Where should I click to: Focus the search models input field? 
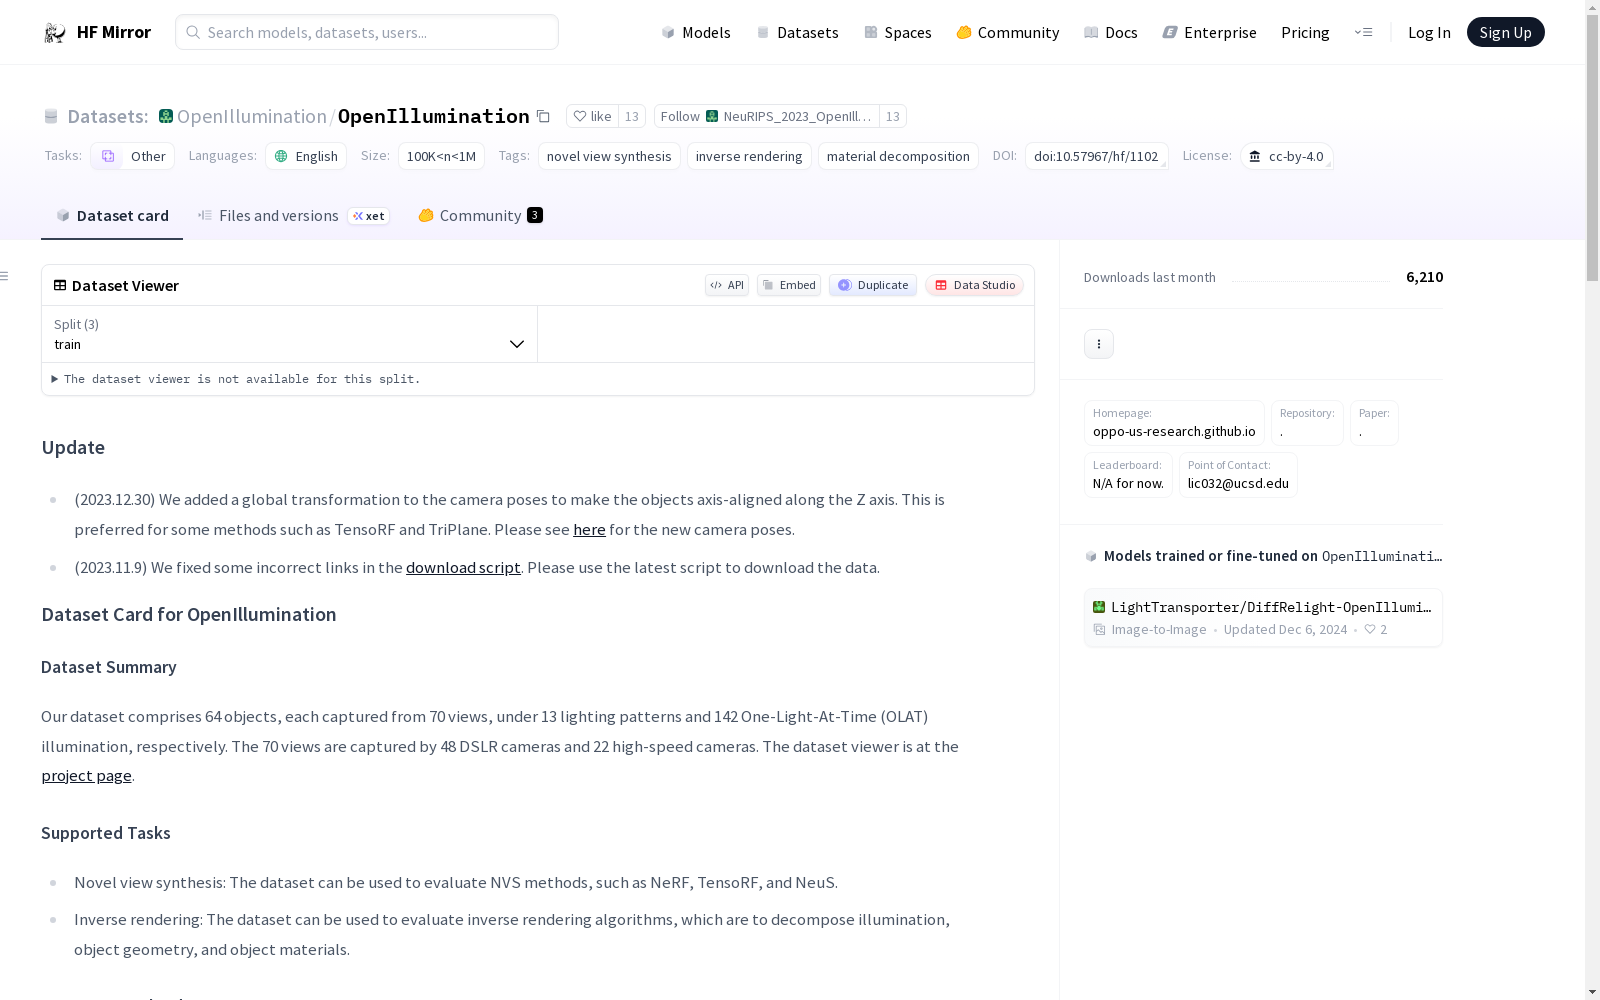367,32
